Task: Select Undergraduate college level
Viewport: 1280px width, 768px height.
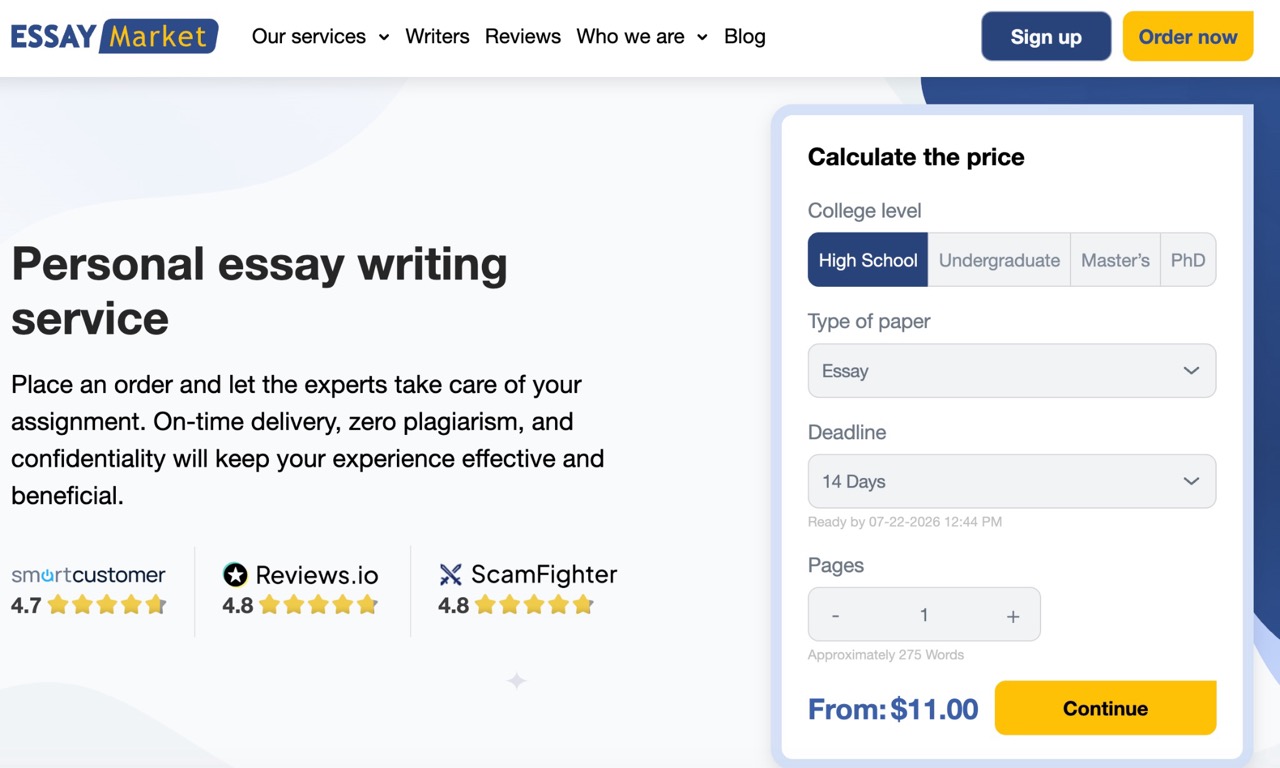Action: point(999,260)
